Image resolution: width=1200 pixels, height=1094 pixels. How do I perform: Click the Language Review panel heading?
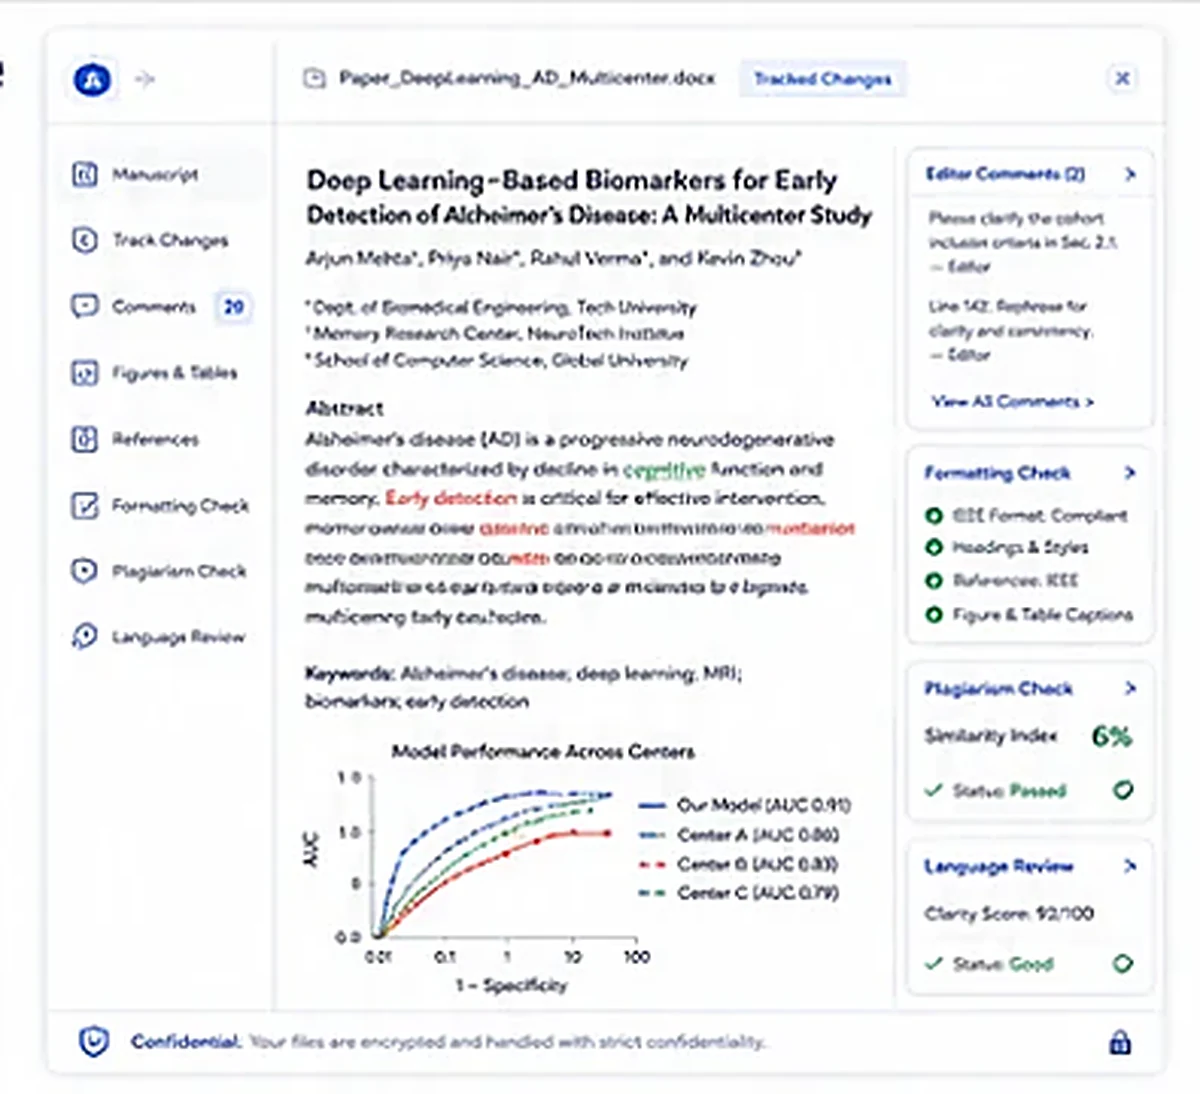(998, 866)
